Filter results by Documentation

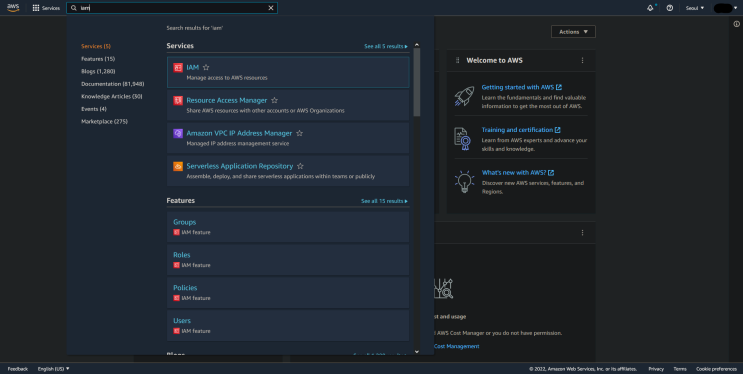tap(112, 84)
